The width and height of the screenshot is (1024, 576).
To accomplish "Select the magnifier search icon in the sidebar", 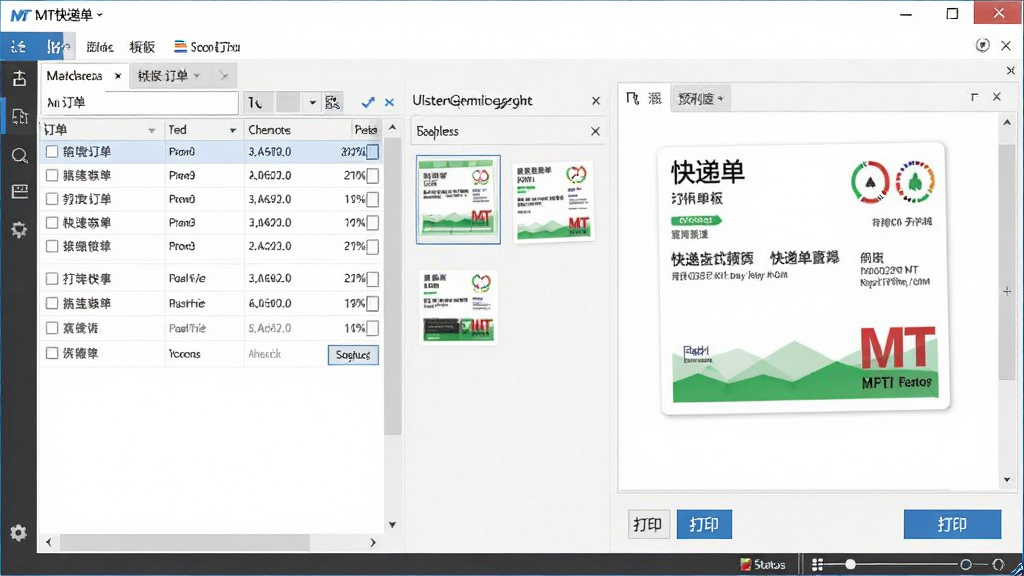I will (20, 155).
